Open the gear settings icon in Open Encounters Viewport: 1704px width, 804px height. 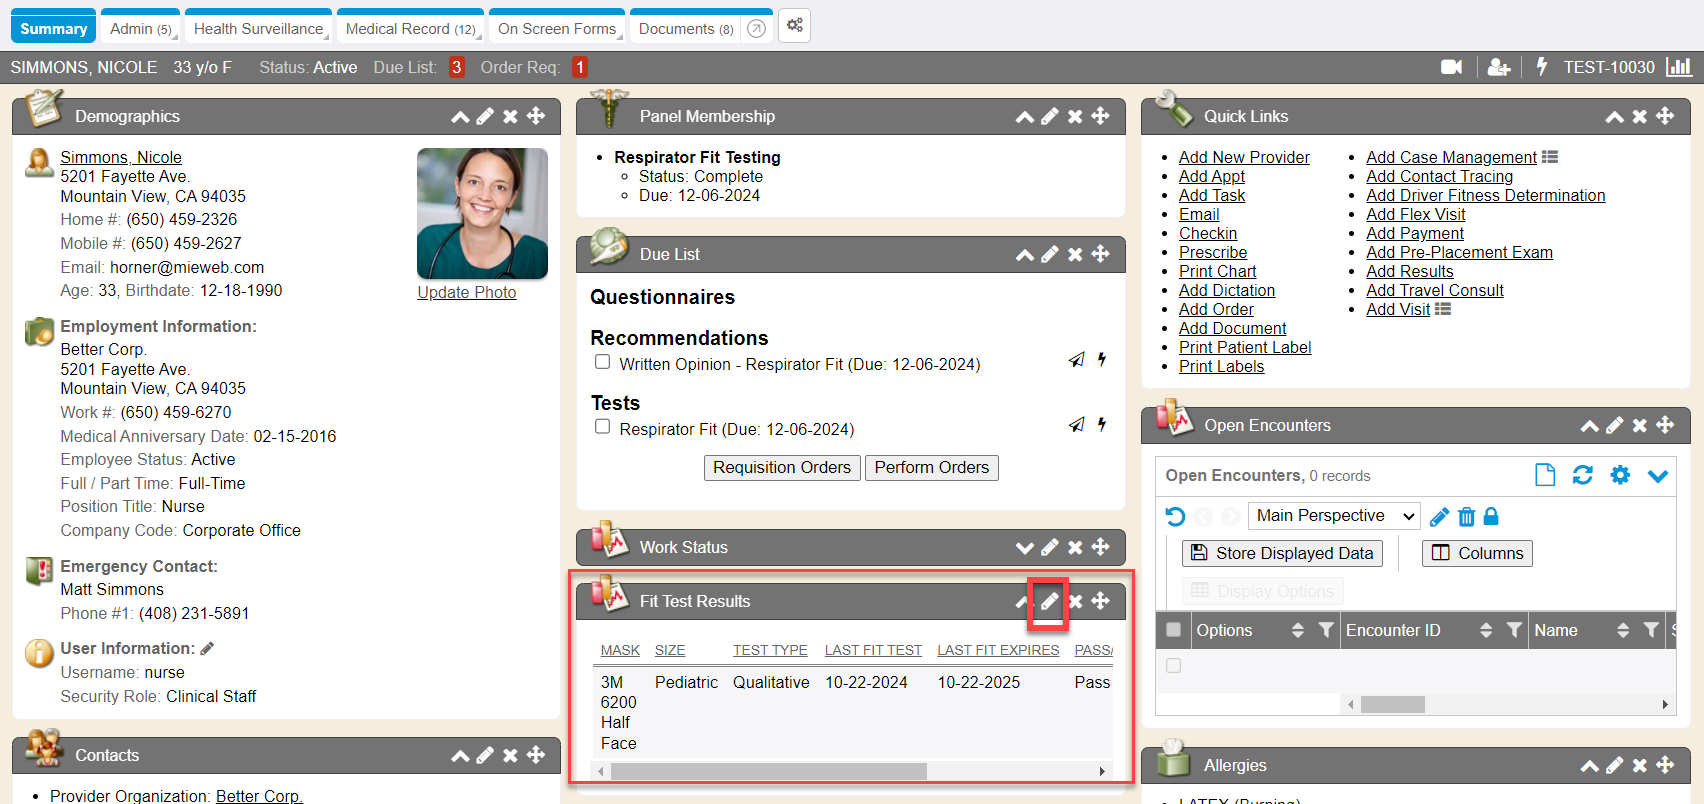pyautogui.click(x=1620, y=475)
